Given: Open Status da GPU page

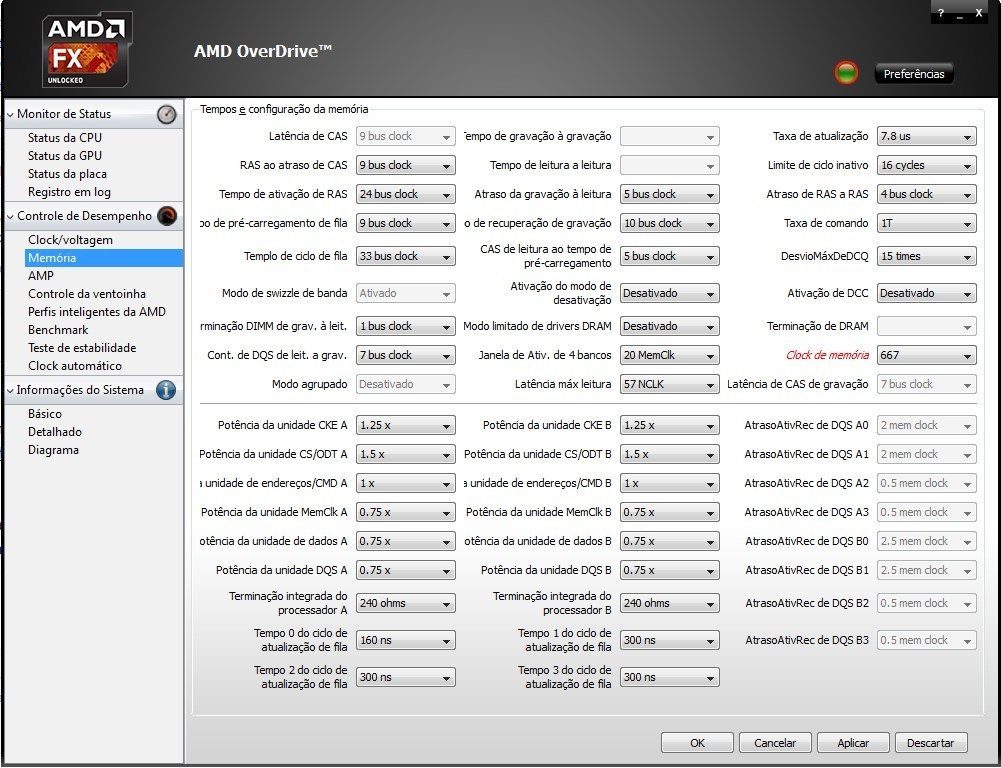Looking at the screenshot, I should click(64, 156).
